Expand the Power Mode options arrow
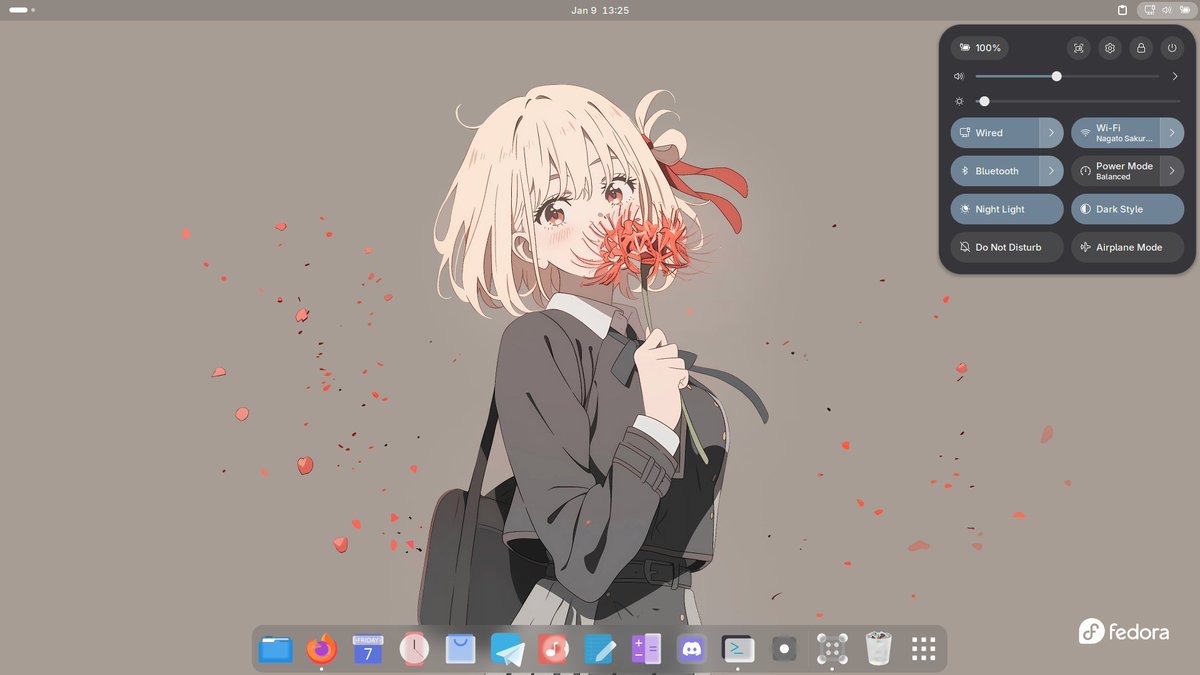The height and width of the screenshot is (675, 1200). tap(1173, 171)
